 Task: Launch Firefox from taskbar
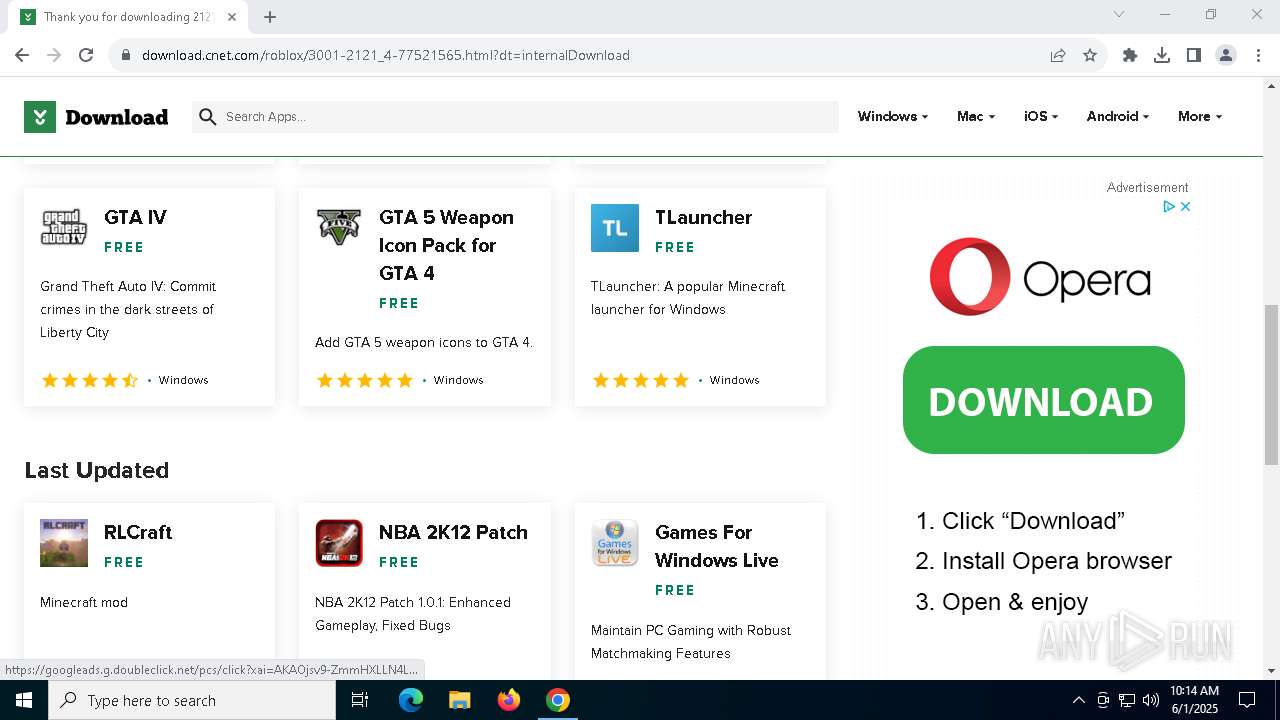(509, 700)
